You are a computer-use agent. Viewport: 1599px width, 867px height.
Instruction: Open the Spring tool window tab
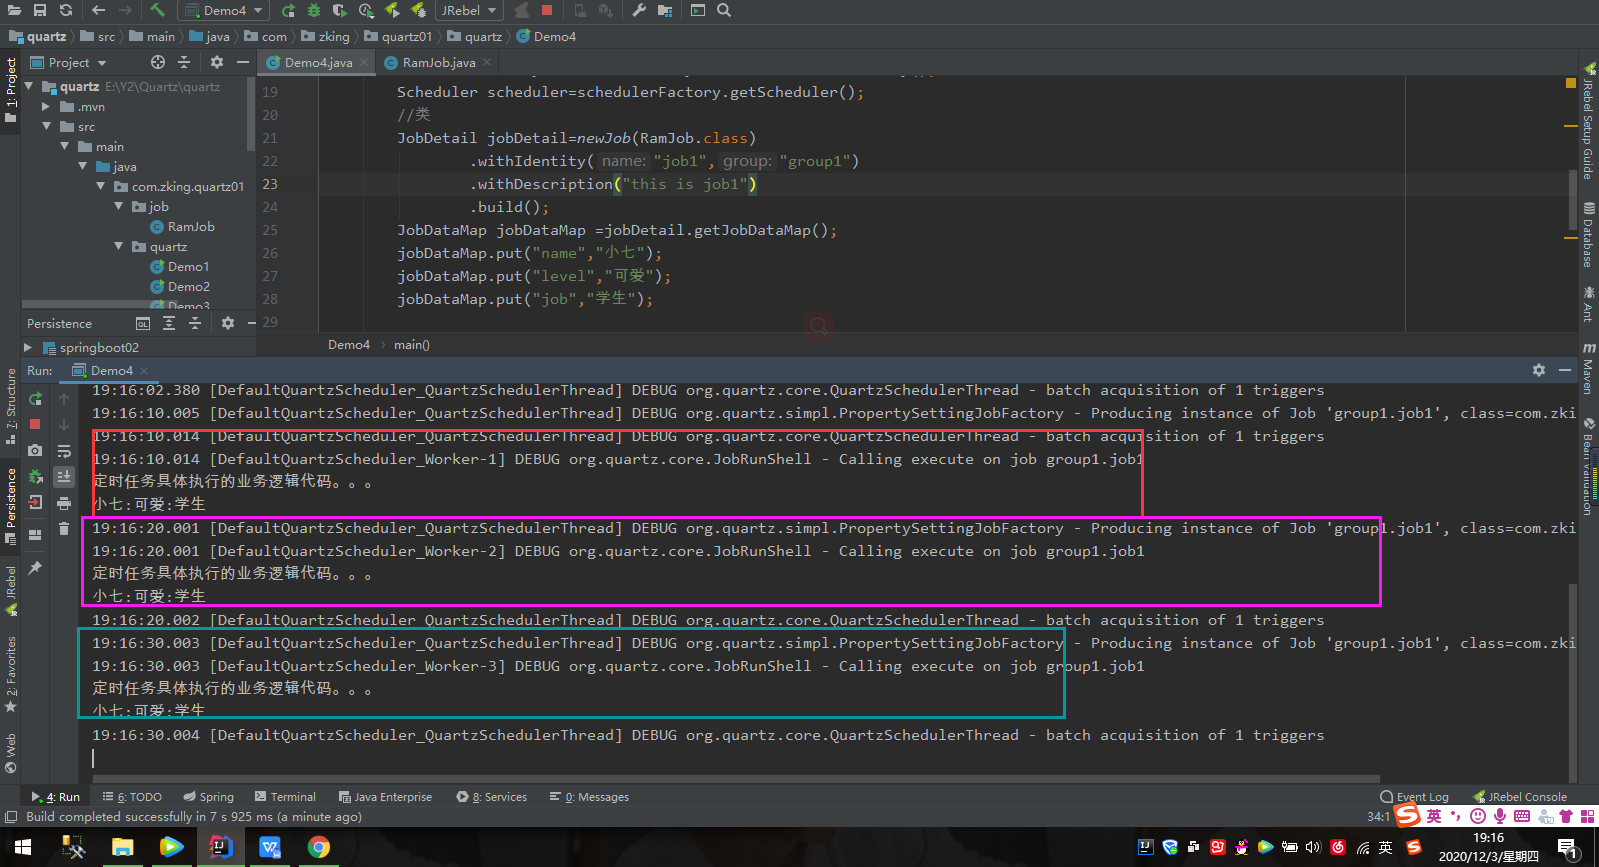(x=208, y=797)
